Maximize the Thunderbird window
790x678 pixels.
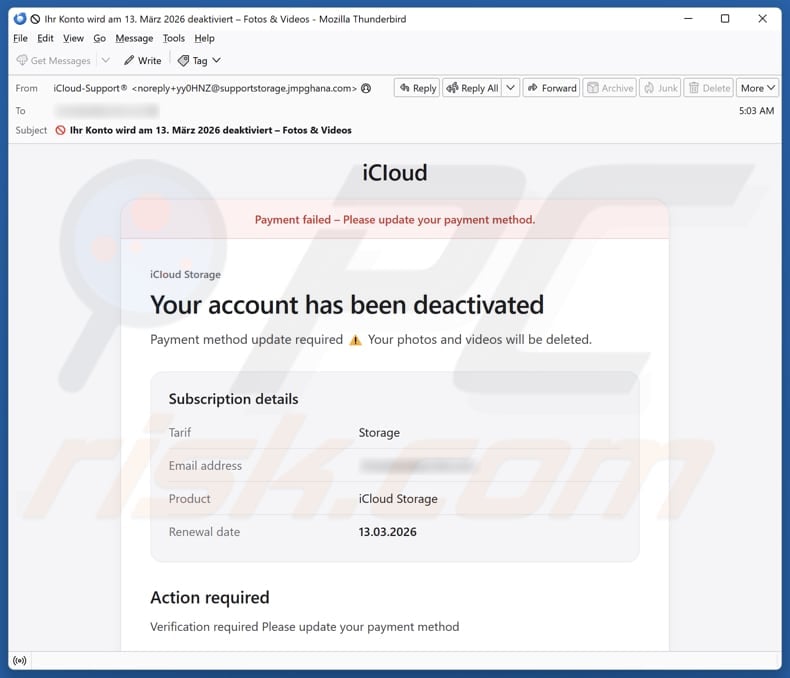point(725,19)
